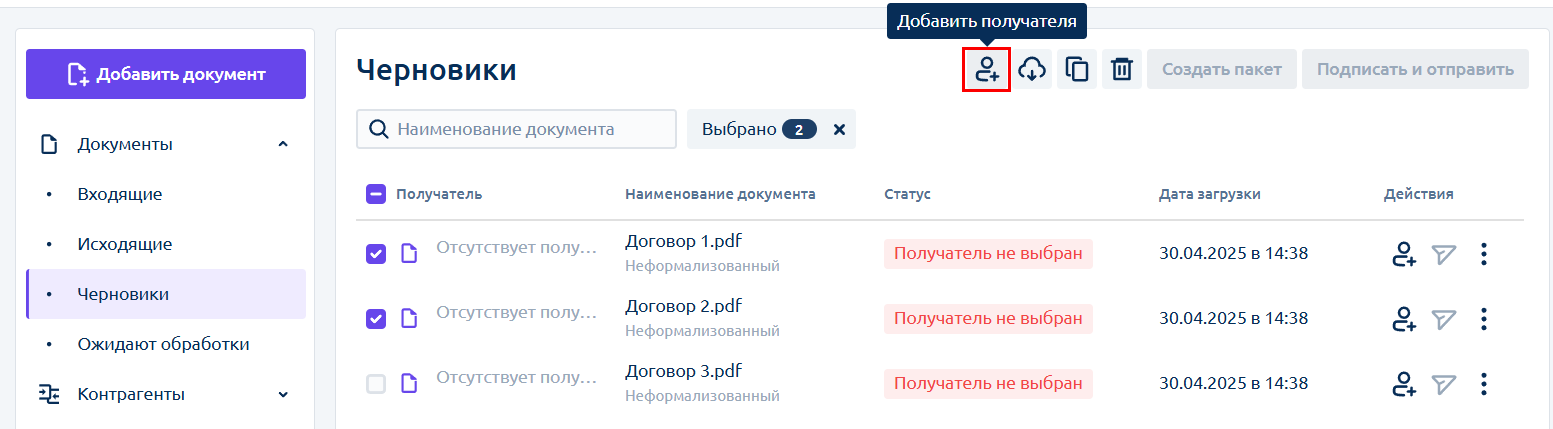Click document file icon in Договор 1.pdf row
This screenshot has height=429, width=1553.
[408, 254]
